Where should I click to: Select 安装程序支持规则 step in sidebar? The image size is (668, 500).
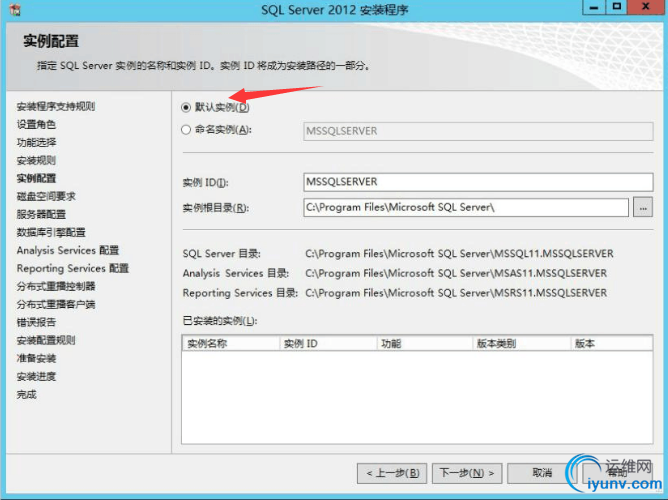coord(56,106)
